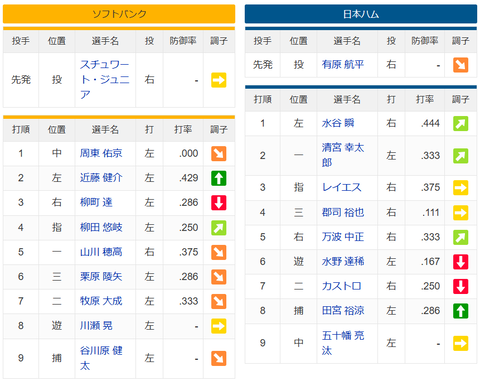
Task: Click condition icon in 山川 穂高 row
Action: click(x=219, y=252)
